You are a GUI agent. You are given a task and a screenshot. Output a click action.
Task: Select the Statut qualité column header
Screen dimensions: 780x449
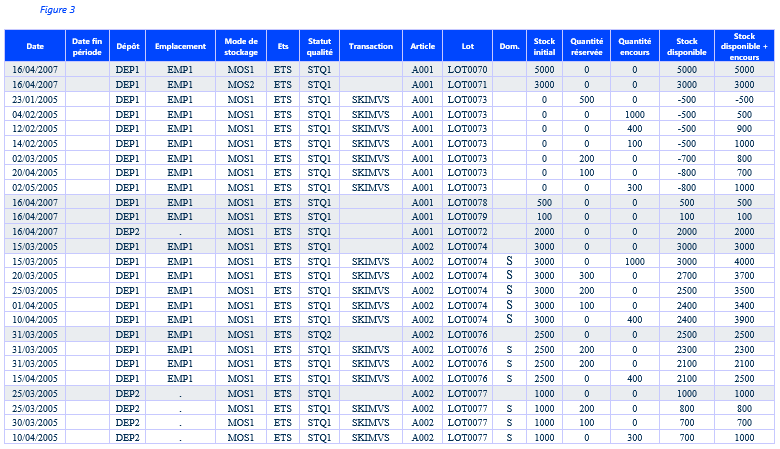click(319, 46)
